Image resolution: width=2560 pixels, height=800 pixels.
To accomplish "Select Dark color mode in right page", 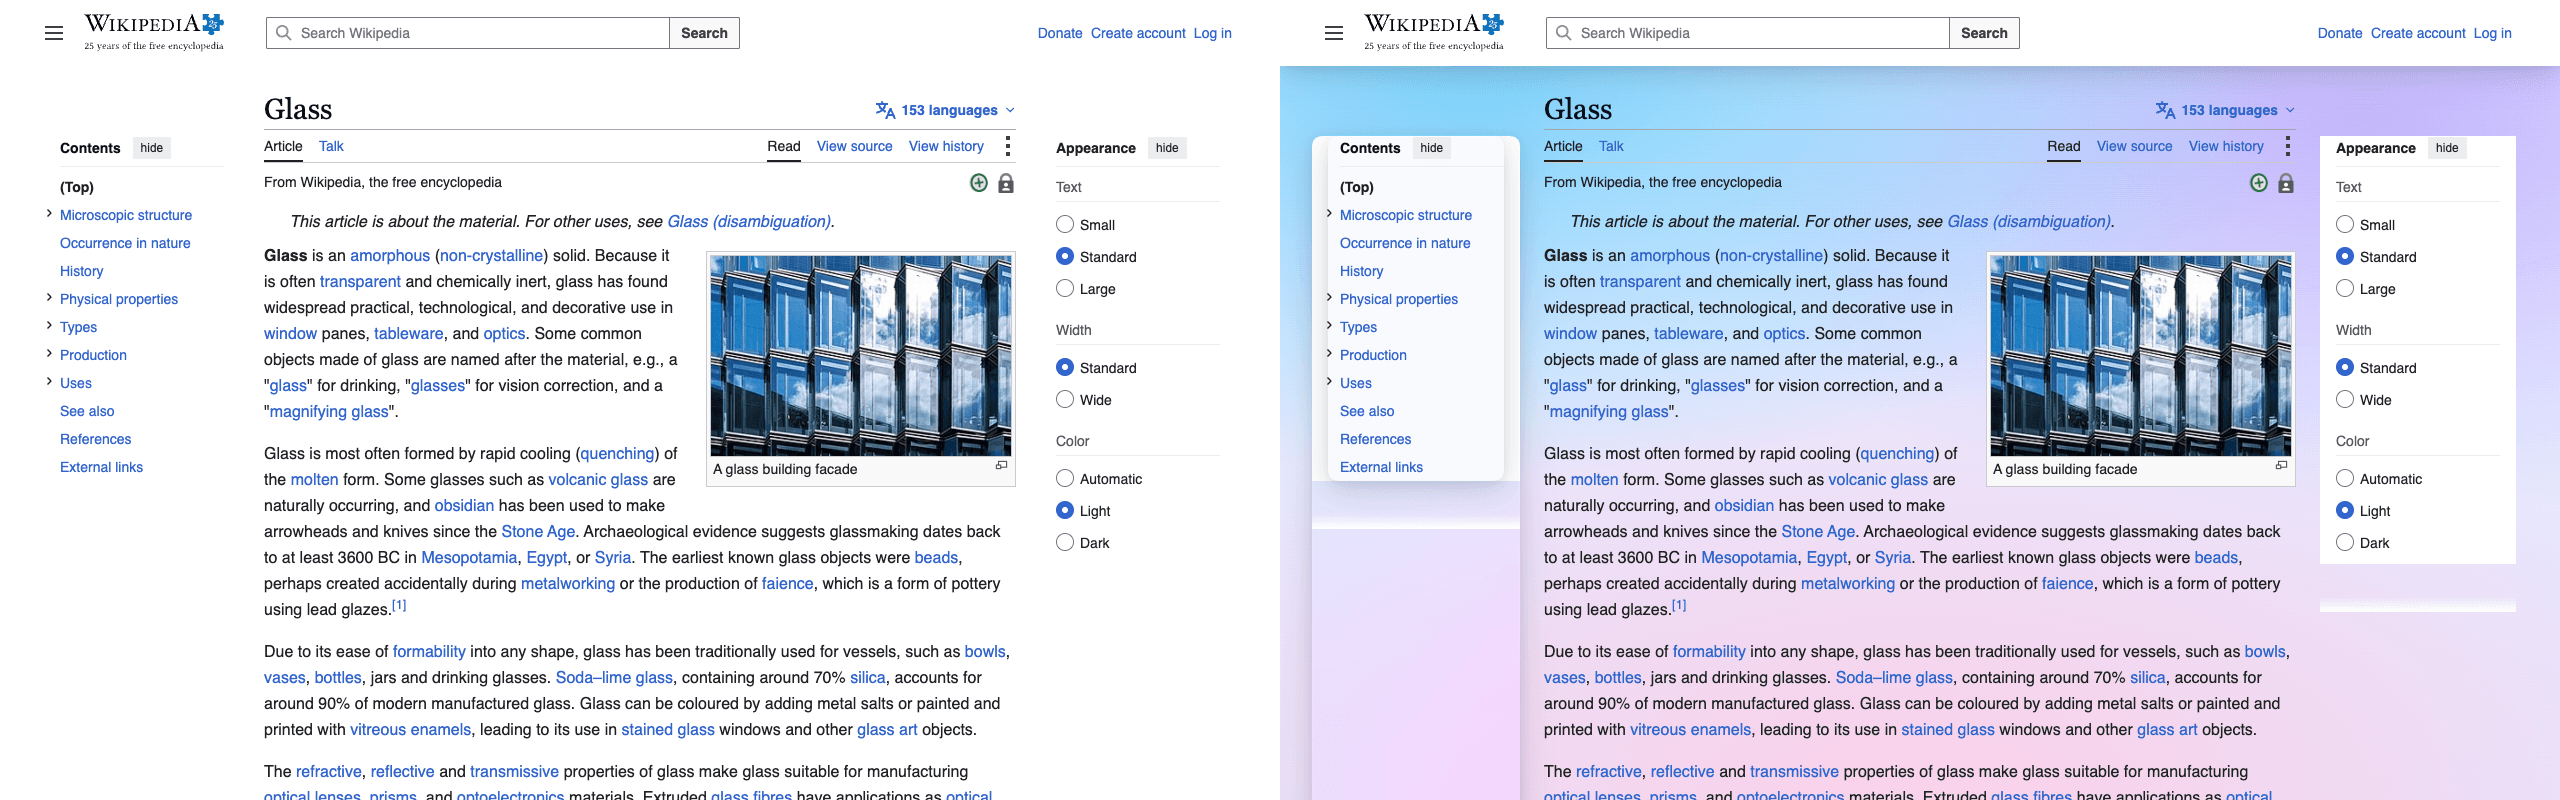I will [2345, 543].
